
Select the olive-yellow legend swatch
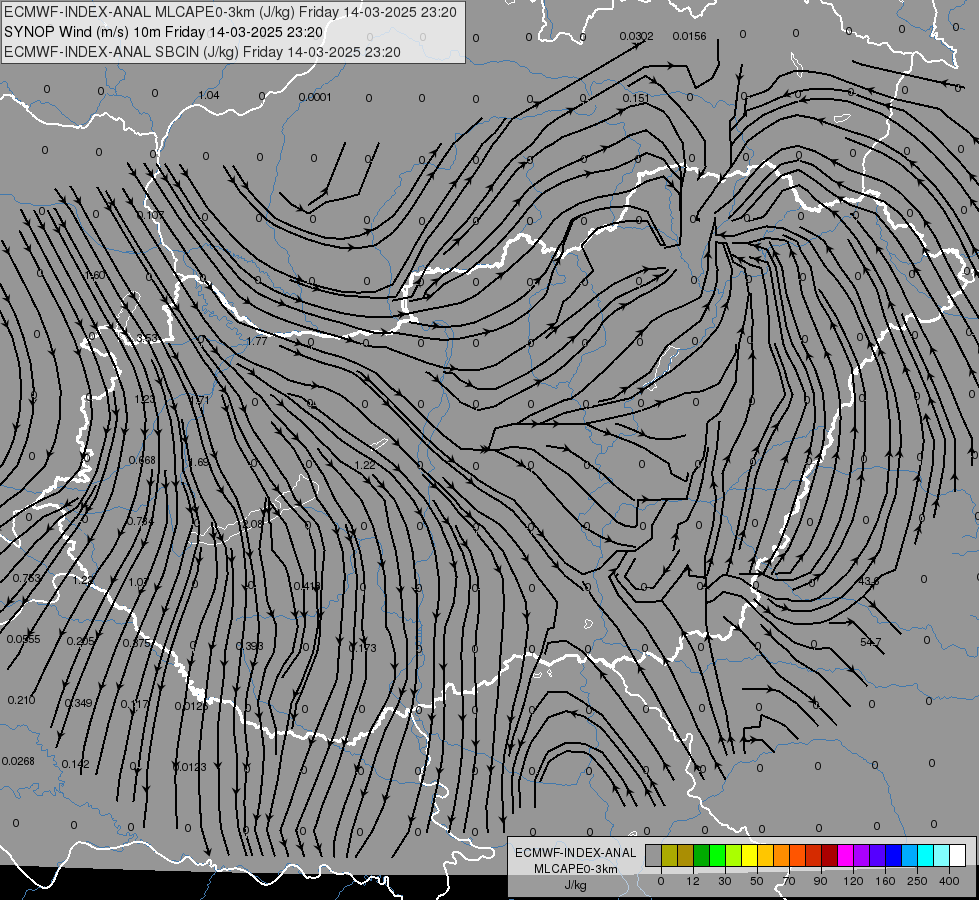tap(669, 855)
